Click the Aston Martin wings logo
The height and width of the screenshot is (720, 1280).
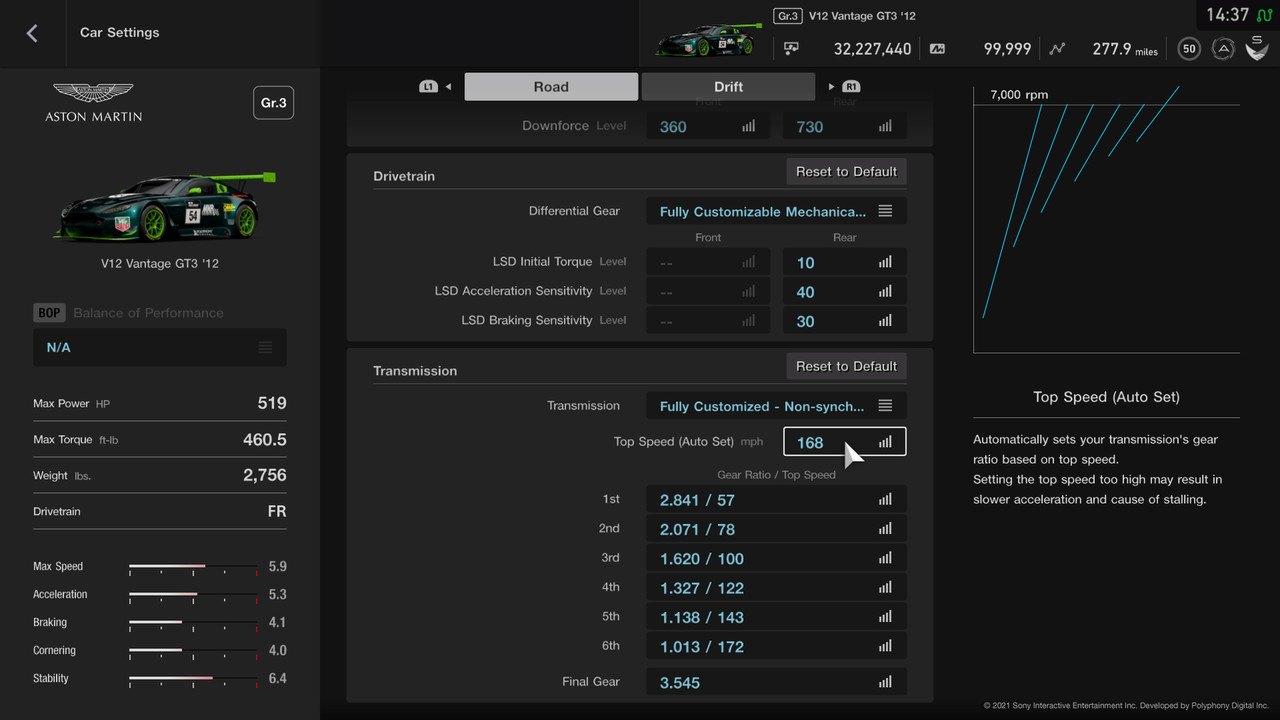(93, 94)
